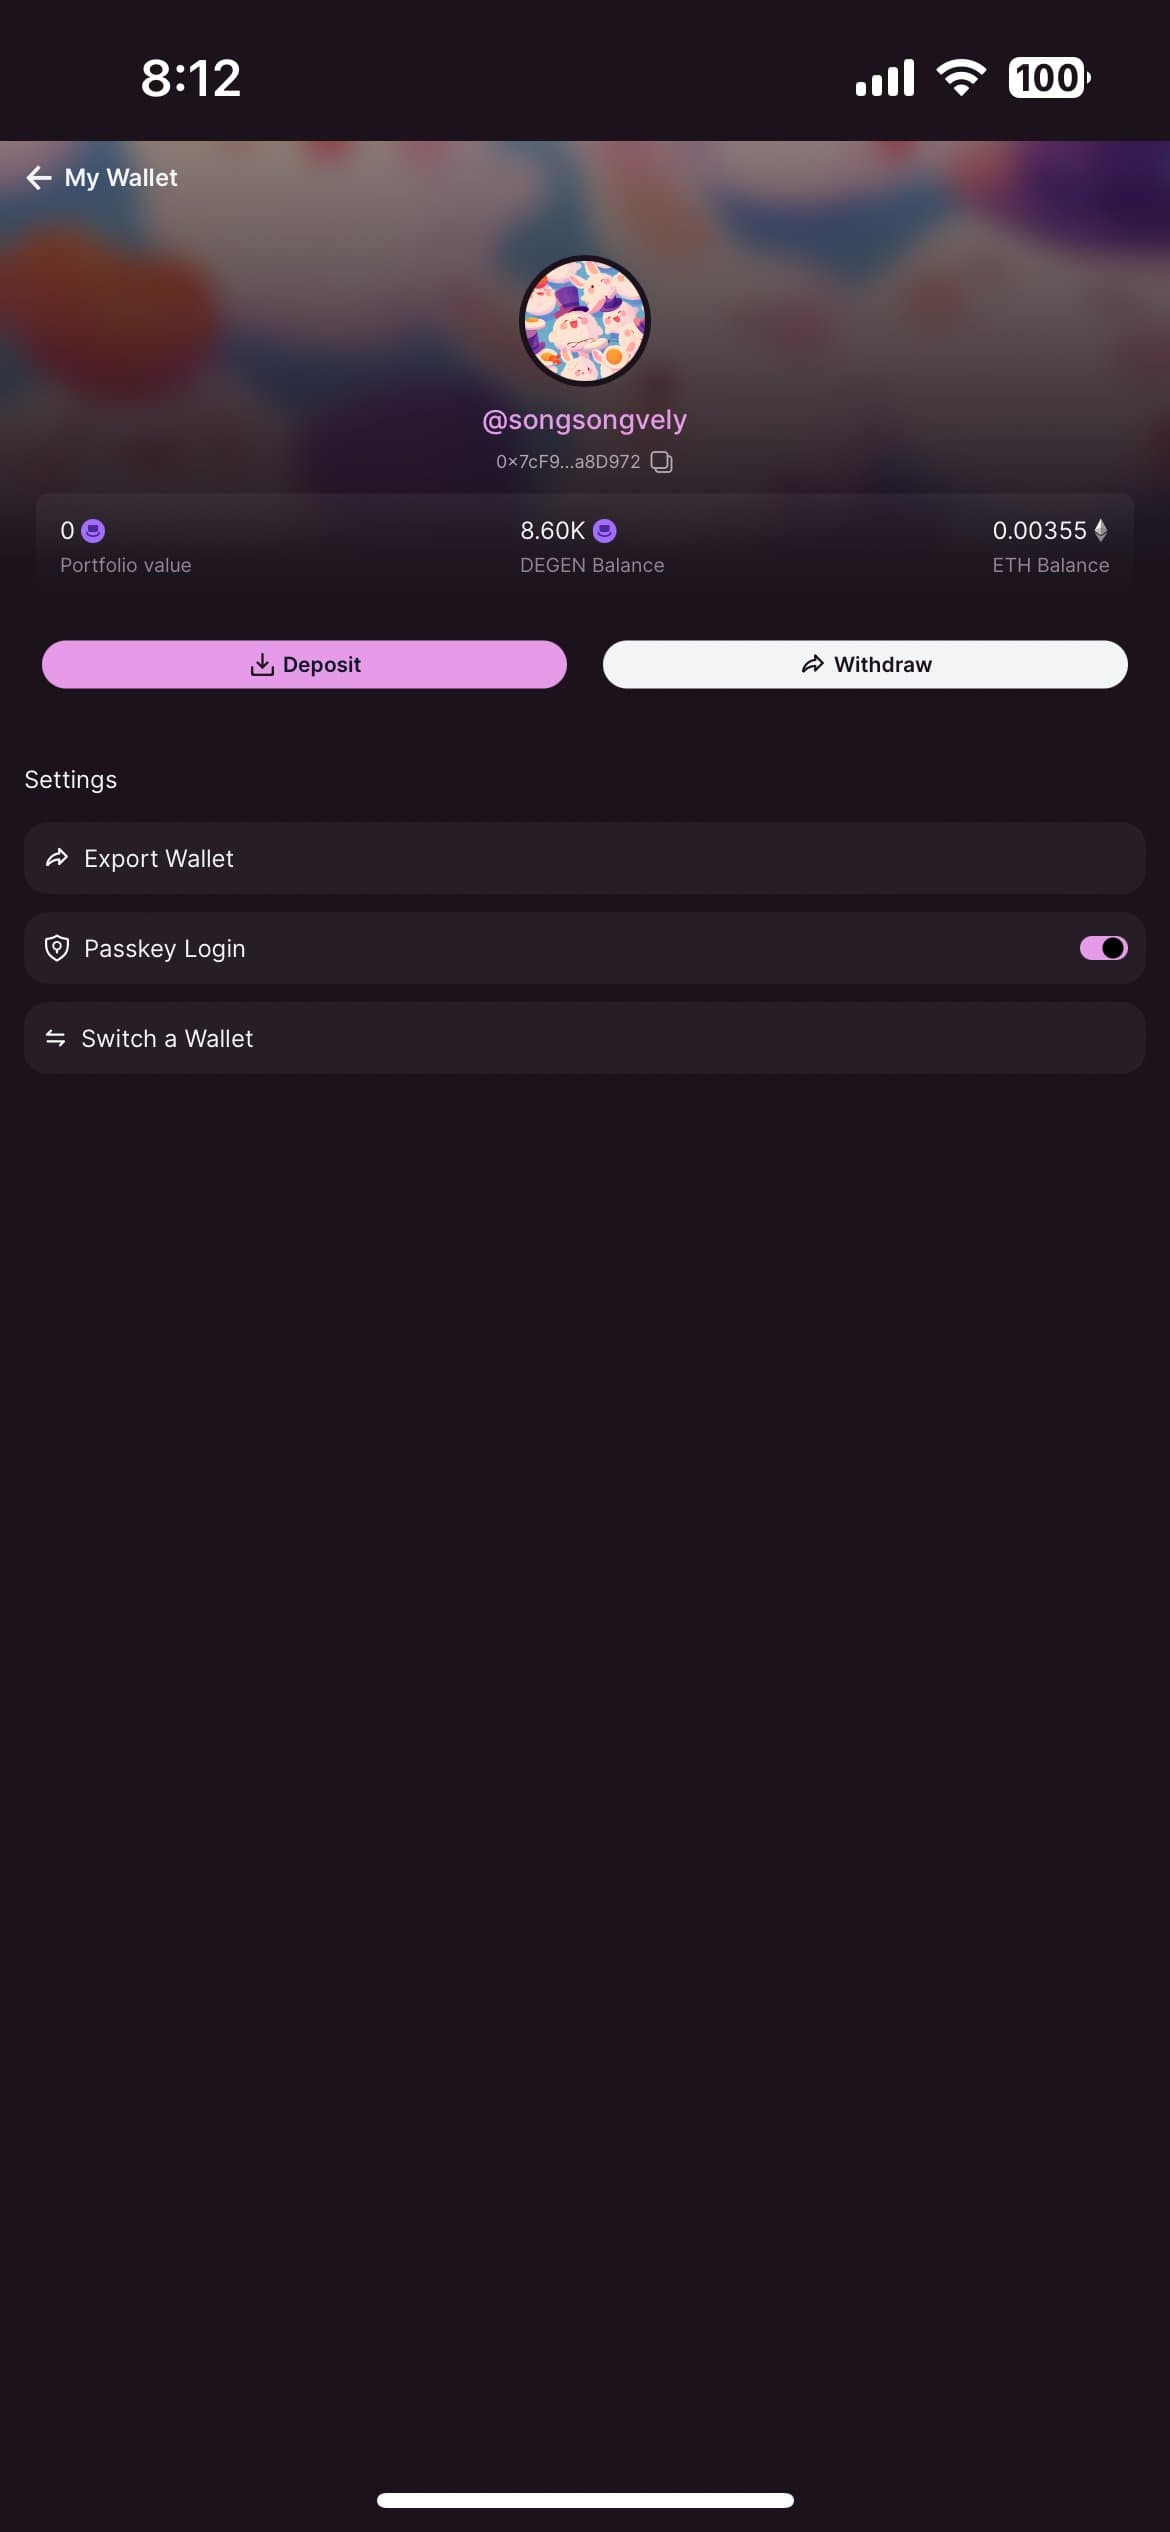
Task: Tap the share arrow icon on Export Wallet
Action: (57, 858)
